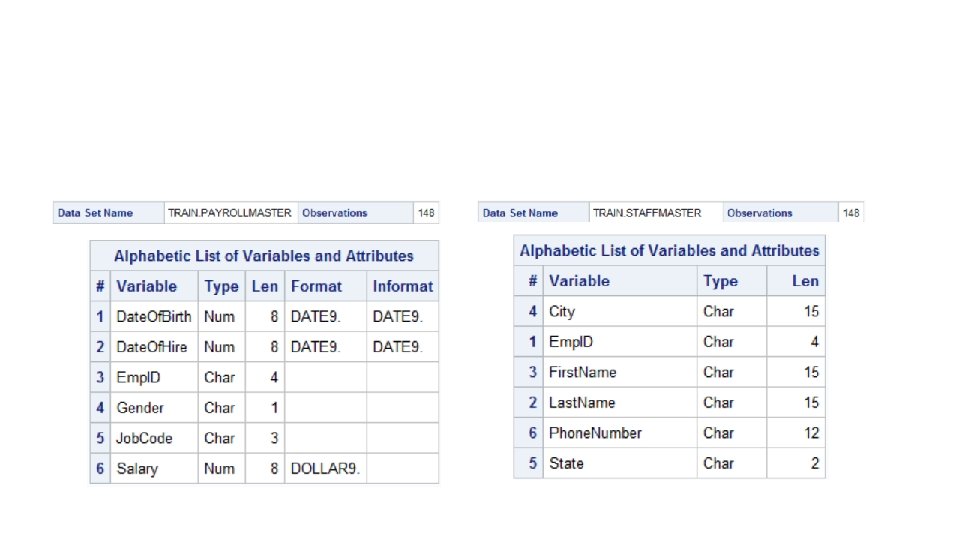Screen dimensions: 960x540
Task: Click the DOLLAR9. format cell
Action: point(326,469)
